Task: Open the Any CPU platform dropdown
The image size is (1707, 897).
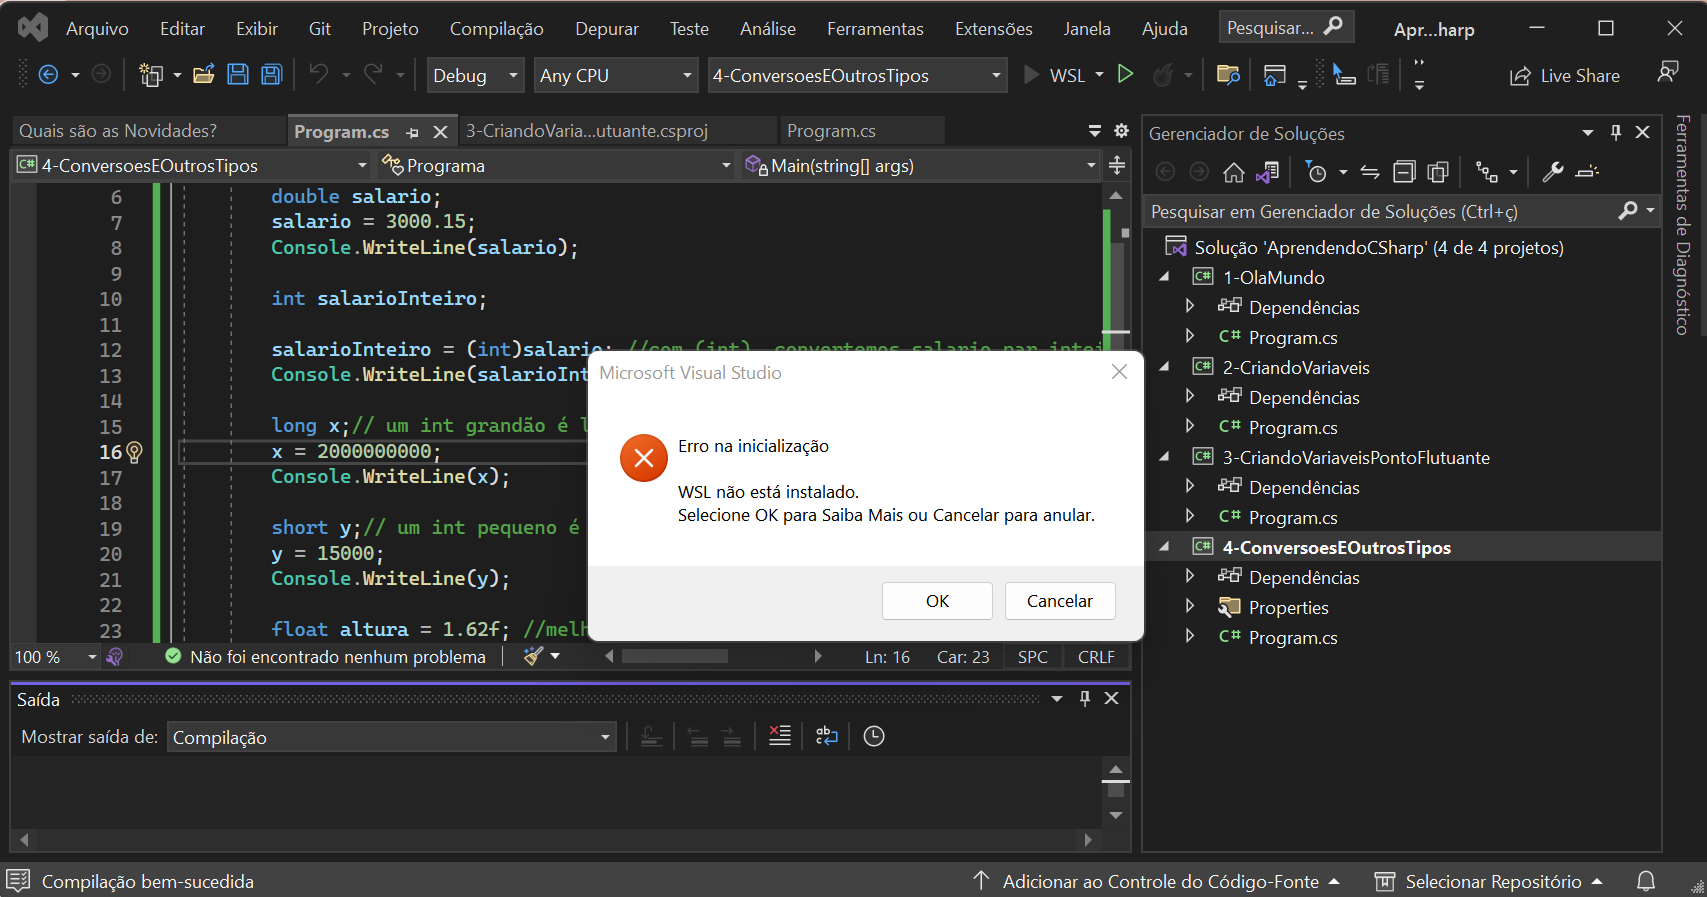Action: (x=616, y=75)
